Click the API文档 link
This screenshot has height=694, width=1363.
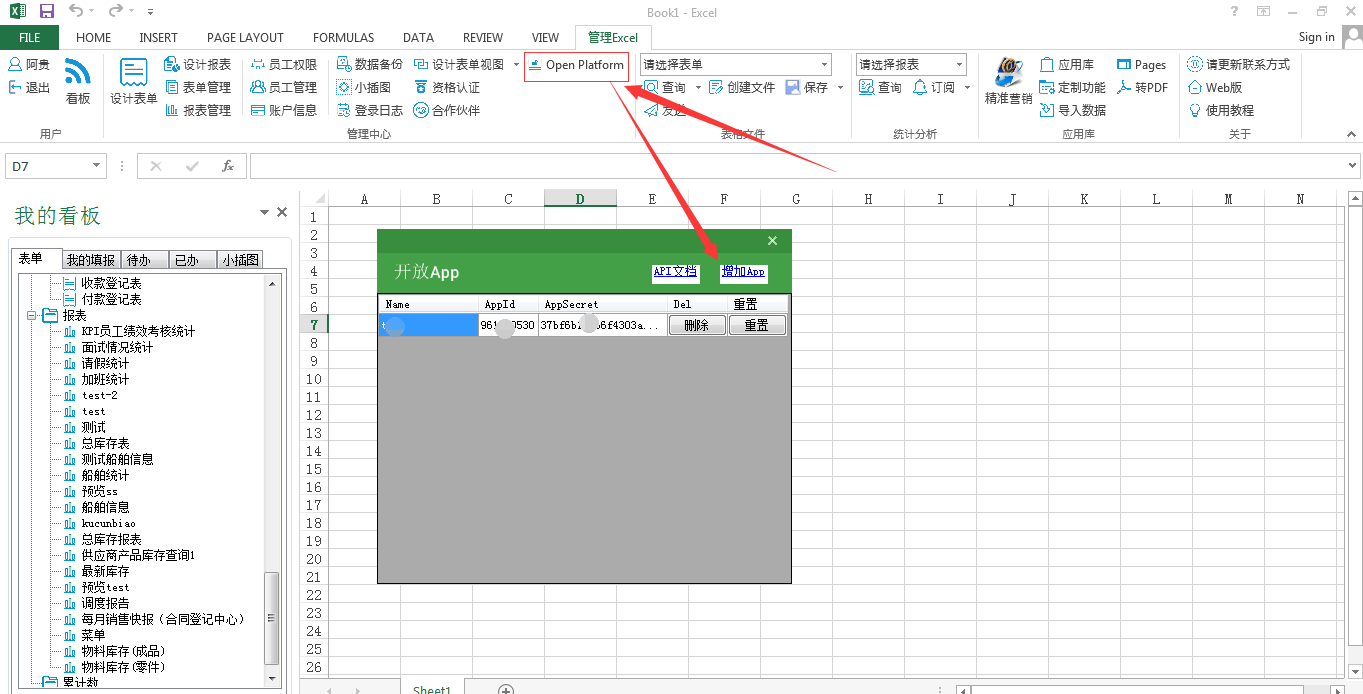pos(675,271)
